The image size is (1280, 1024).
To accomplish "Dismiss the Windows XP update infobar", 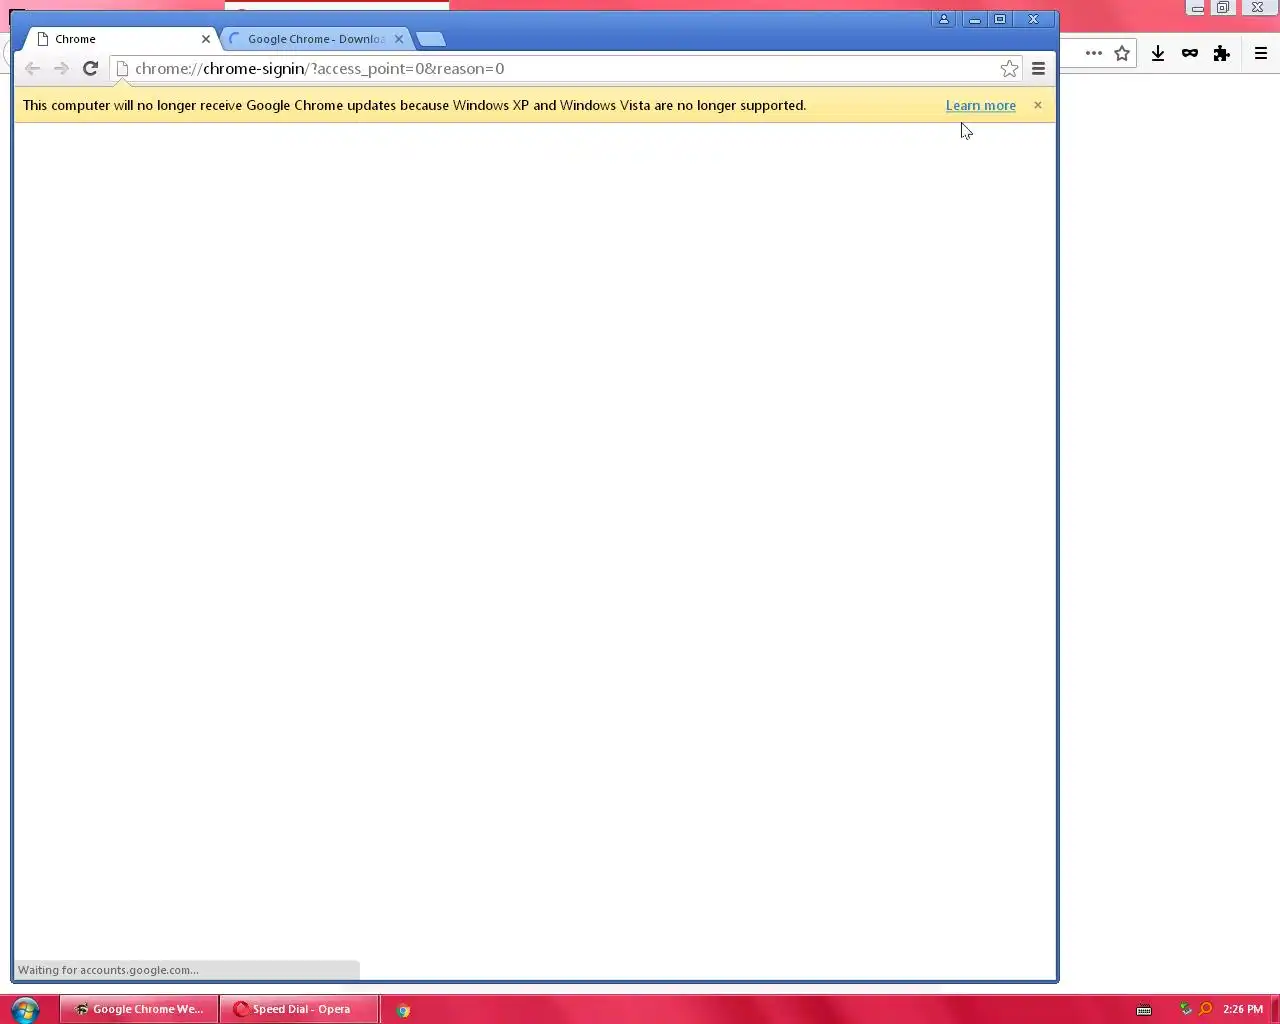I will [x=1037, y=105].
